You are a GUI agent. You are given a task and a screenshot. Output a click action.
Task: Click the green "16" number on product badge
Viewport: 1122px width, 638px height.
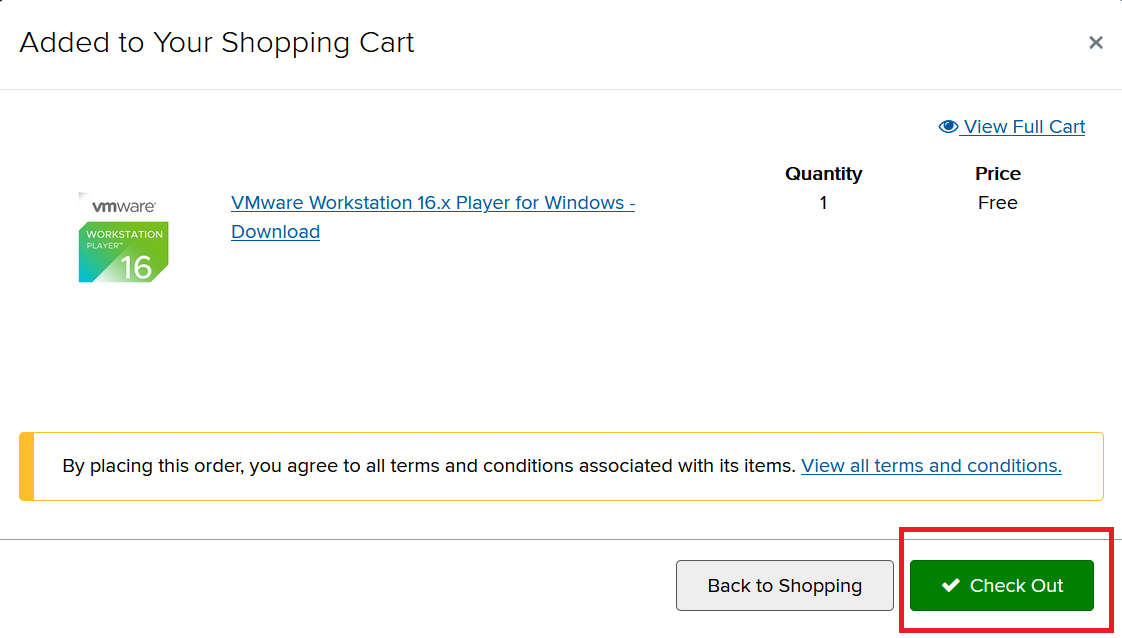(135, 267)
